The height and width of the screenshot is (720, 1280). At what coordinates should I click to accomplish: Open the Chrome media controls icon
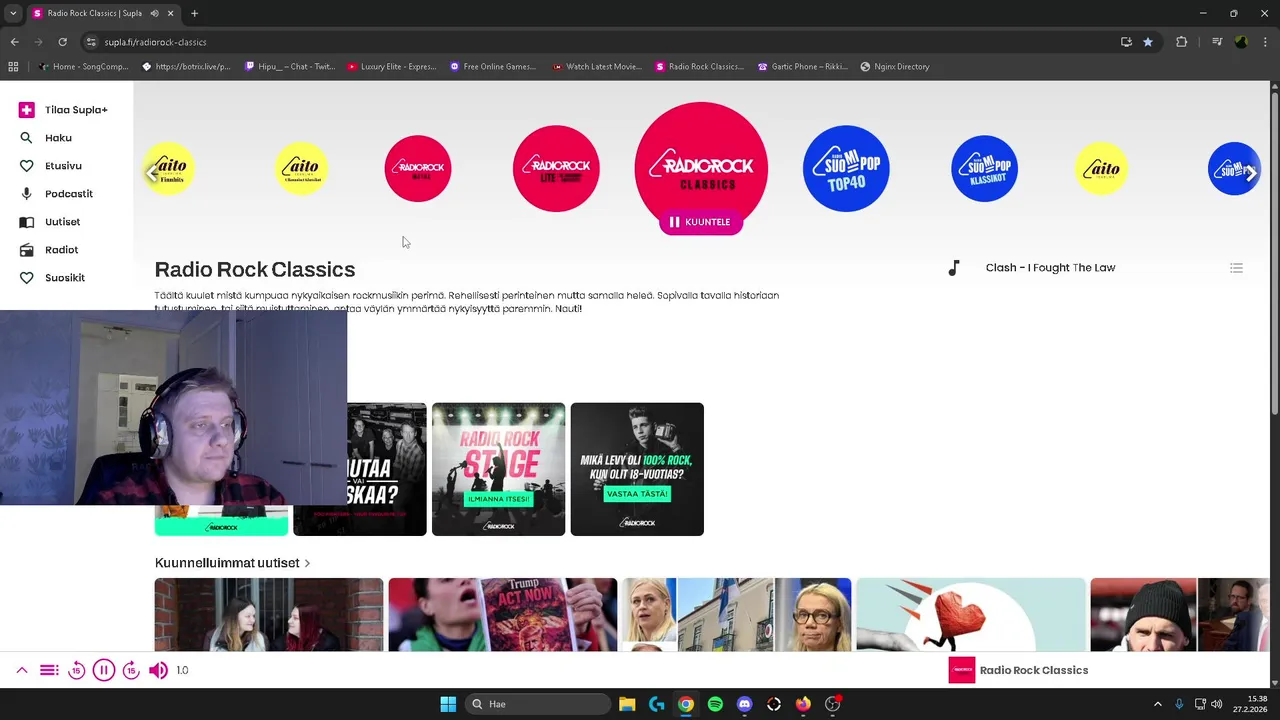pos(1217,42)
